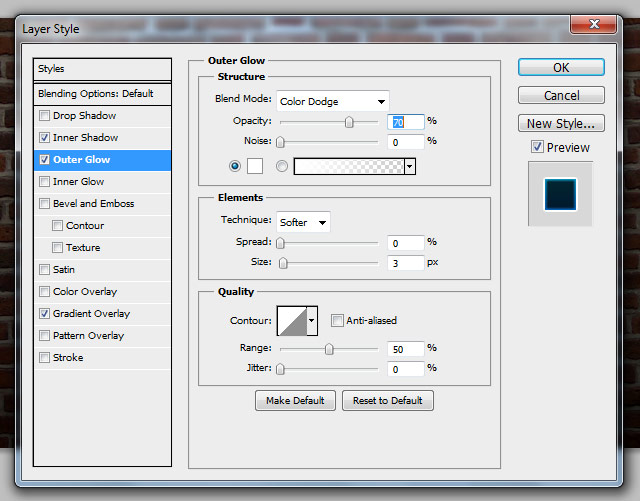640x501 pixels.
Task: Click the Range slider handle
Action: (329, 349)
